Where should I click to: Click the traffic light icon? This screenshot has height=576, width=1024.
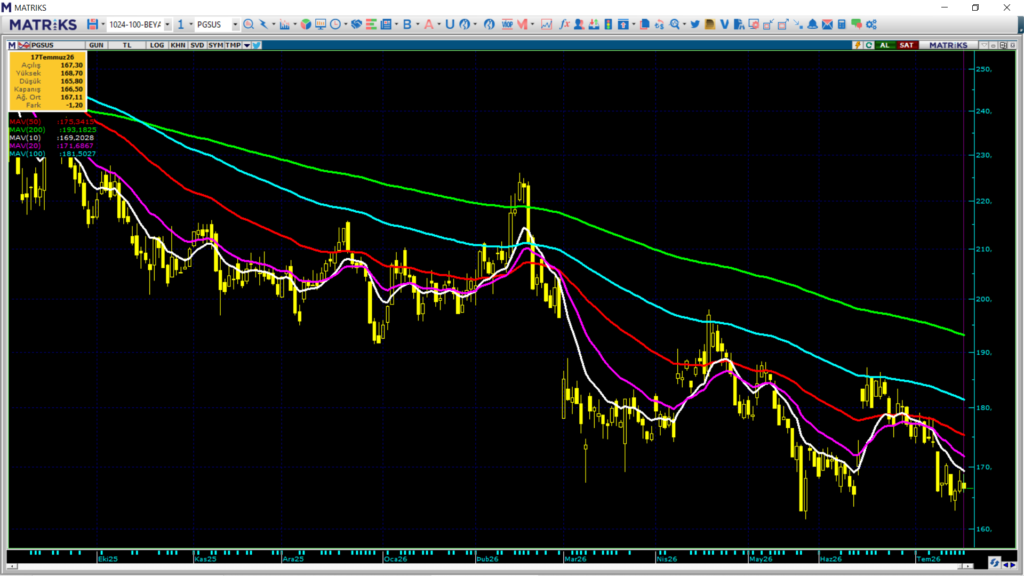tap(608, 24)
